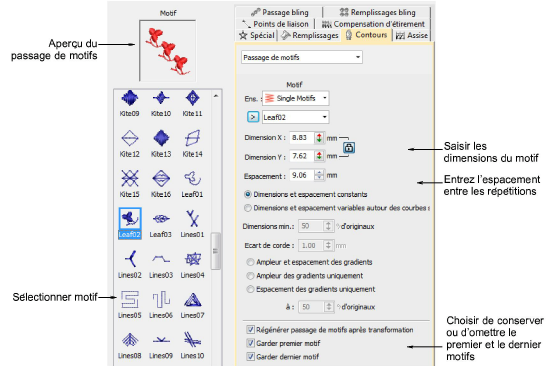Click into the Espacement value field

click(x=302, y=175)
